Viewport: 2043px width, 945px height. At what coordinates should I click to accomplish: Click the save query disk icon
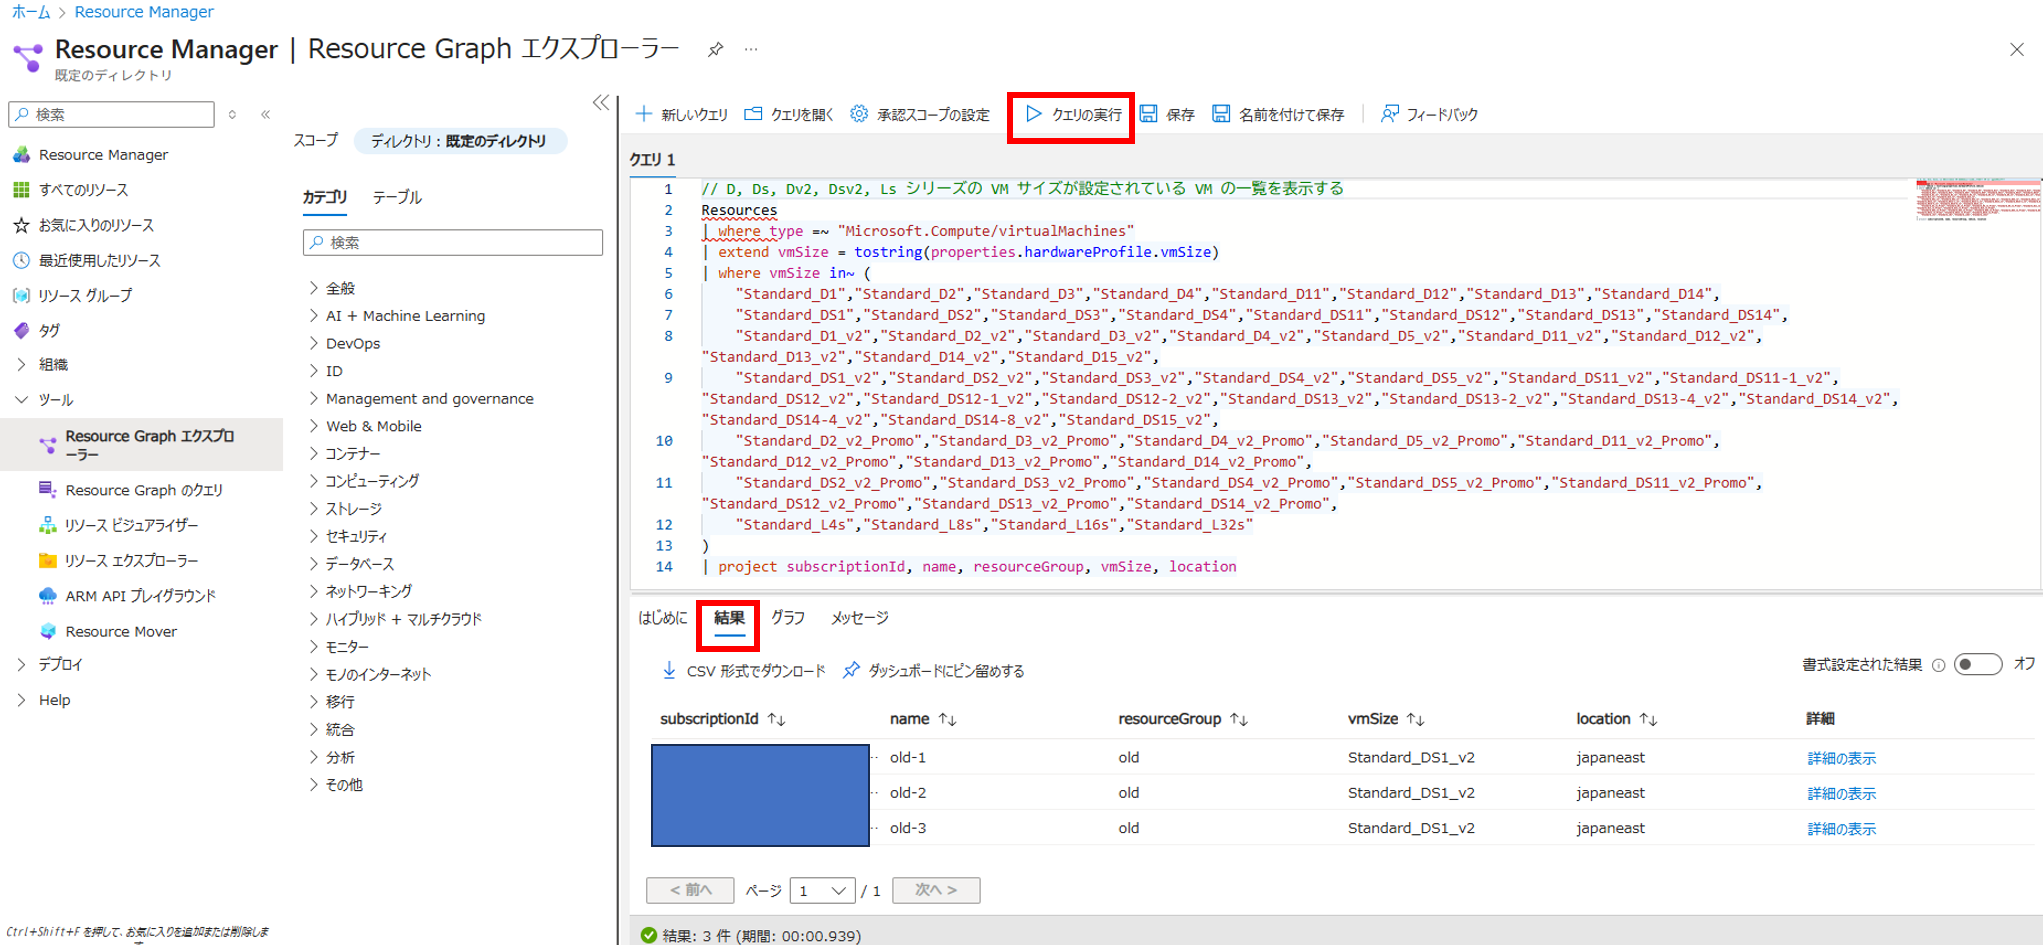(x=1149, y=114)
